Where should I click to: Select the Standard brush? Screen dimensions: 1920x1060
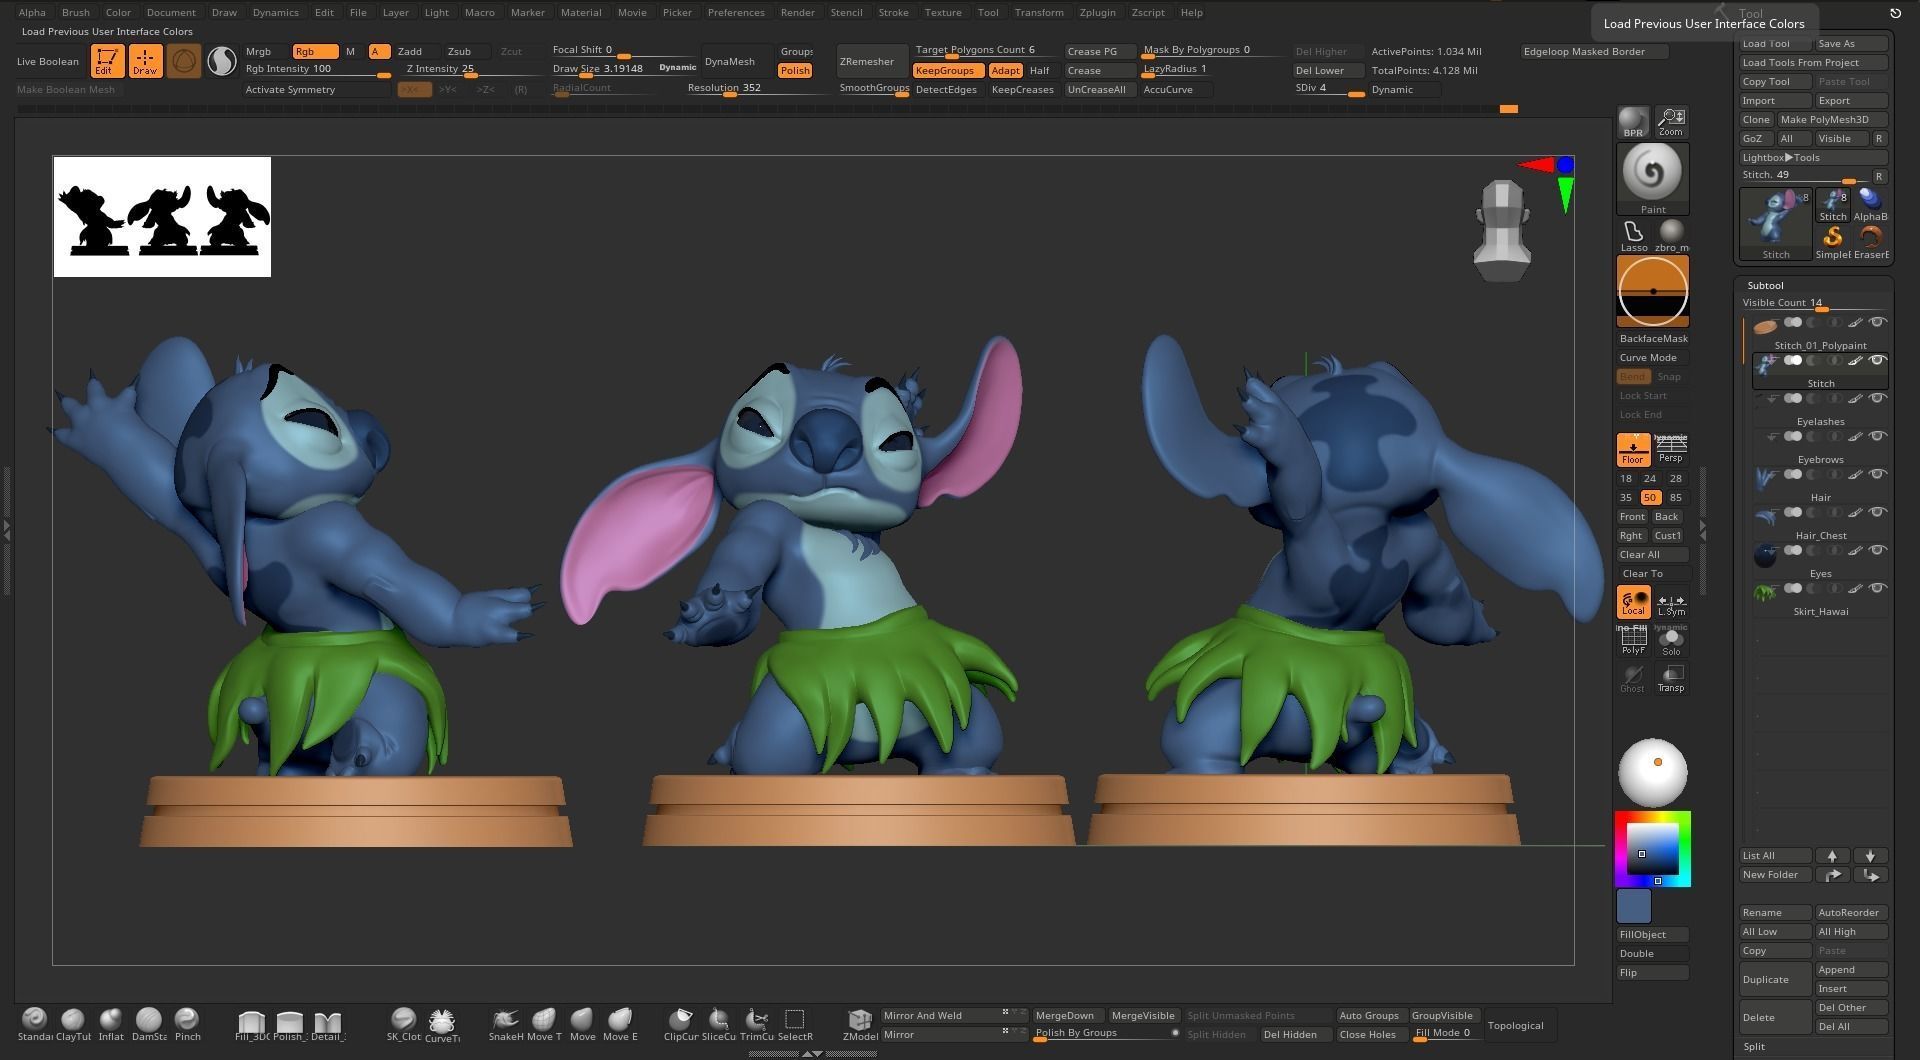pos(35,1024)
